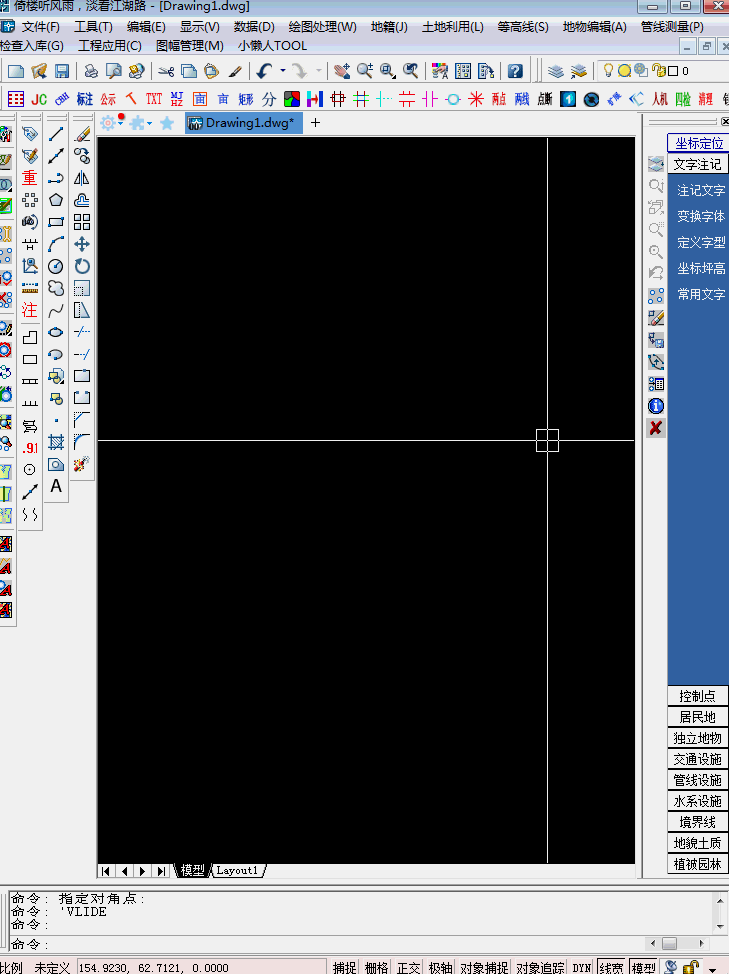Open the Undo history dropdown arrow
Image resolution: width=729 pixels, height=974 pixels.
[283, 71]
